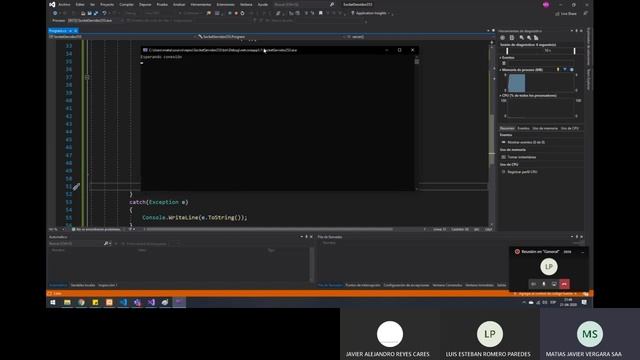This screenshot has height=360, width=640.
Task: Click the screwdriver quick action icon at line 51
Action: click(76, 187)
